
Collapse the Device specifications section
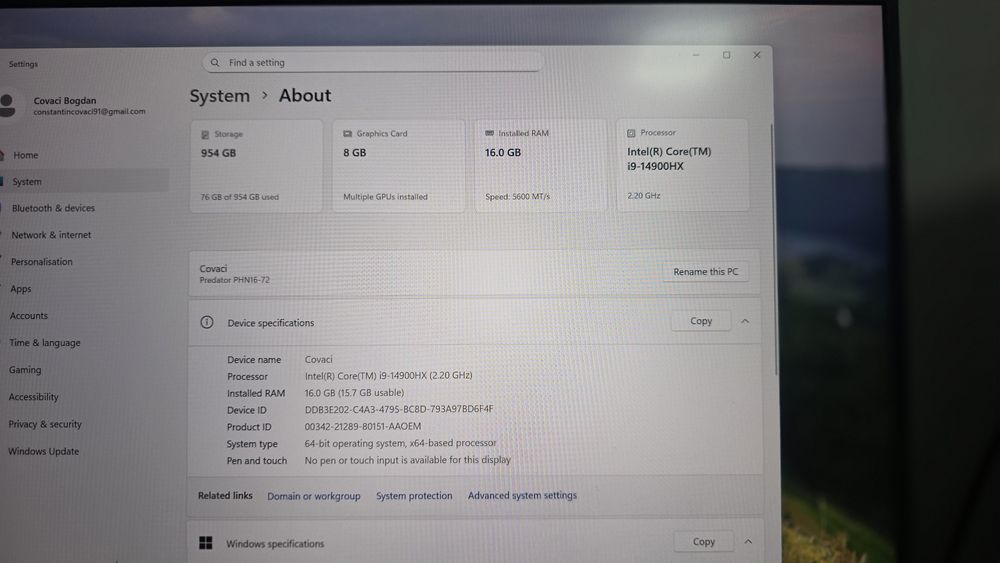pos(745,321)
